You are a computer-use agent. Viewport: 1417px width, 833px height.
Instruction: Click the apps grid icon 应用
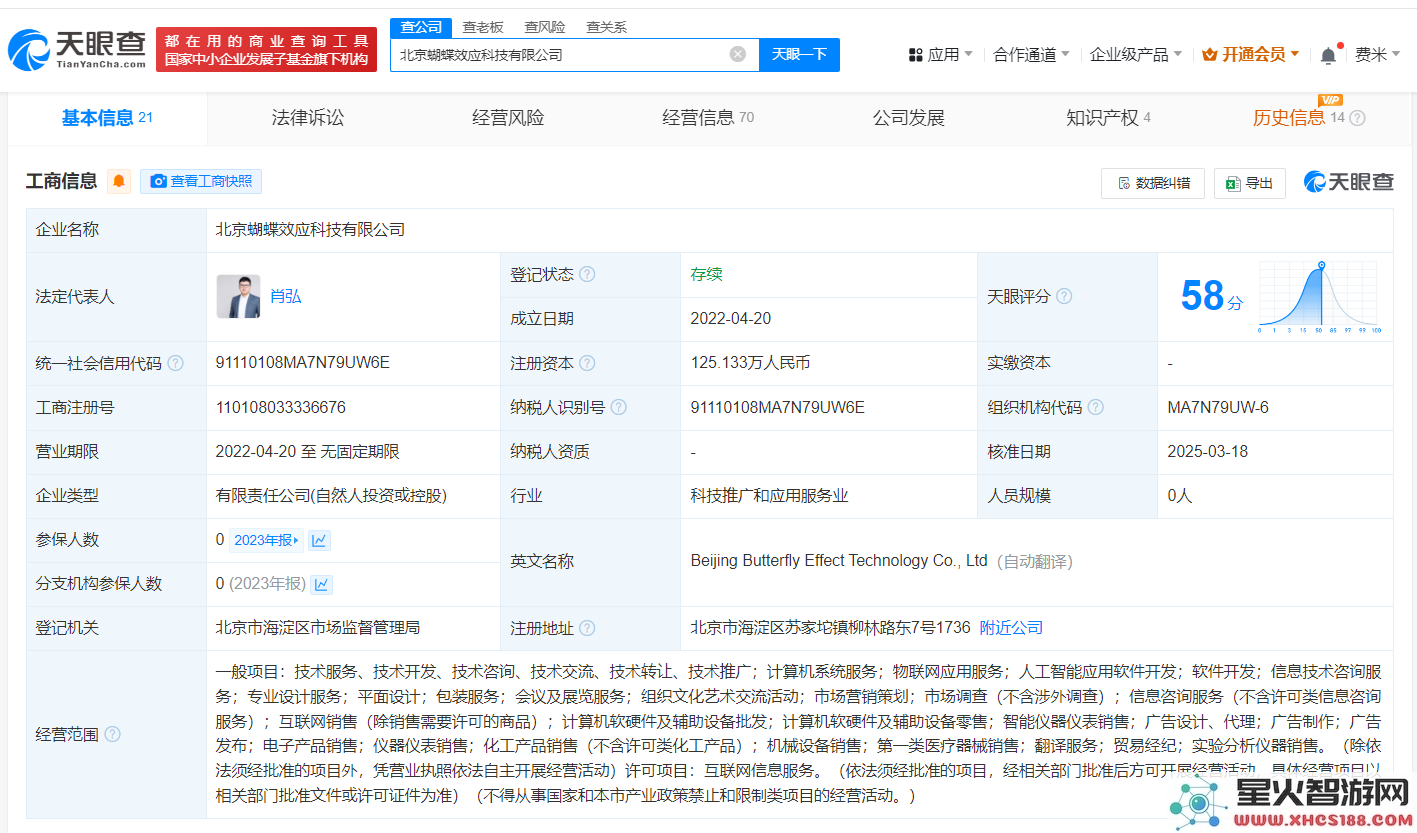[915, 55]
